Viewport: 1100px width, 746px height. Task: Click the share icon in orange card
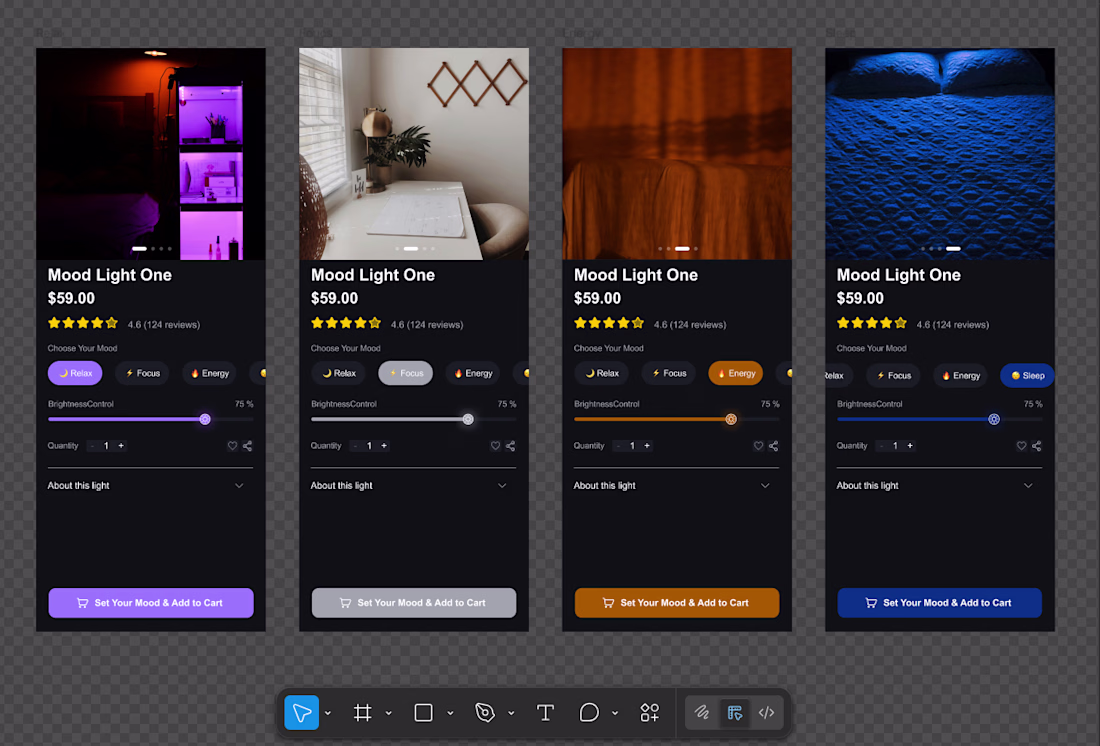(x=774, y=446)
